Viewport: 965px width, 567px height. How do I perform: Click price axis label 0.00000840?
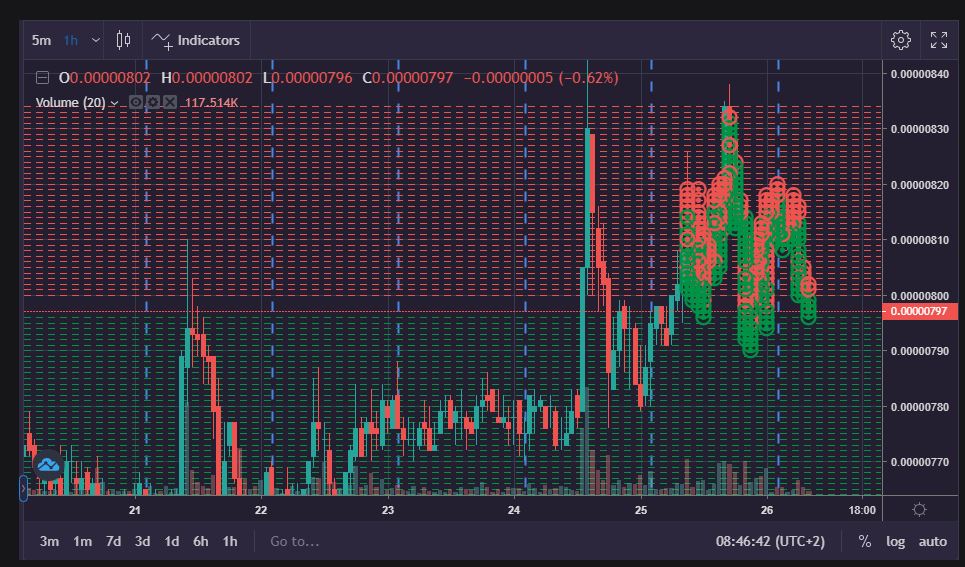(919, 74)
